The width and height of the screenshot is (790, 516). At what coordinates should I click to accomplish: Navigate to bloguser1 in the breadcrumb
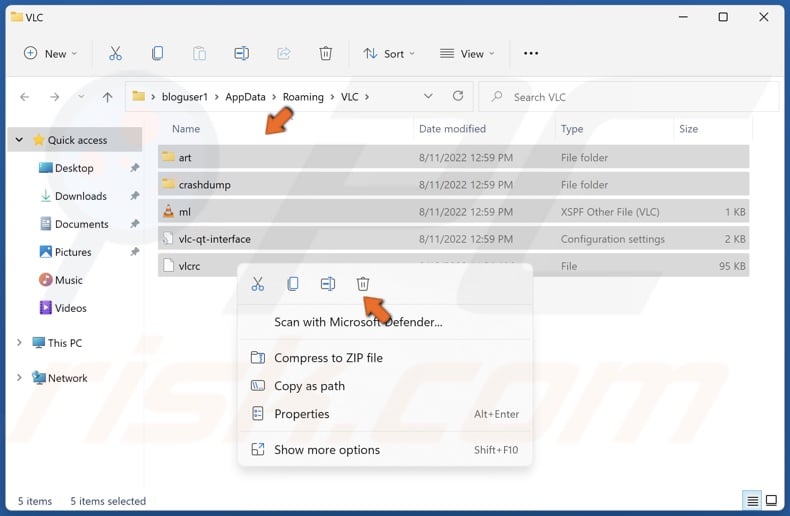click(184, 97)
